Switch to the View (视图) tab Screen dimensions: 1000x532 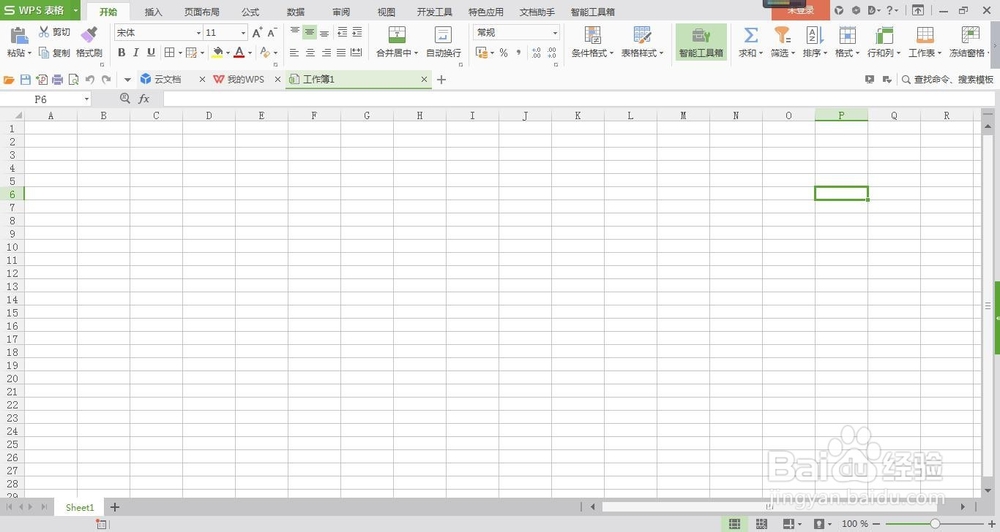[386, 11]
